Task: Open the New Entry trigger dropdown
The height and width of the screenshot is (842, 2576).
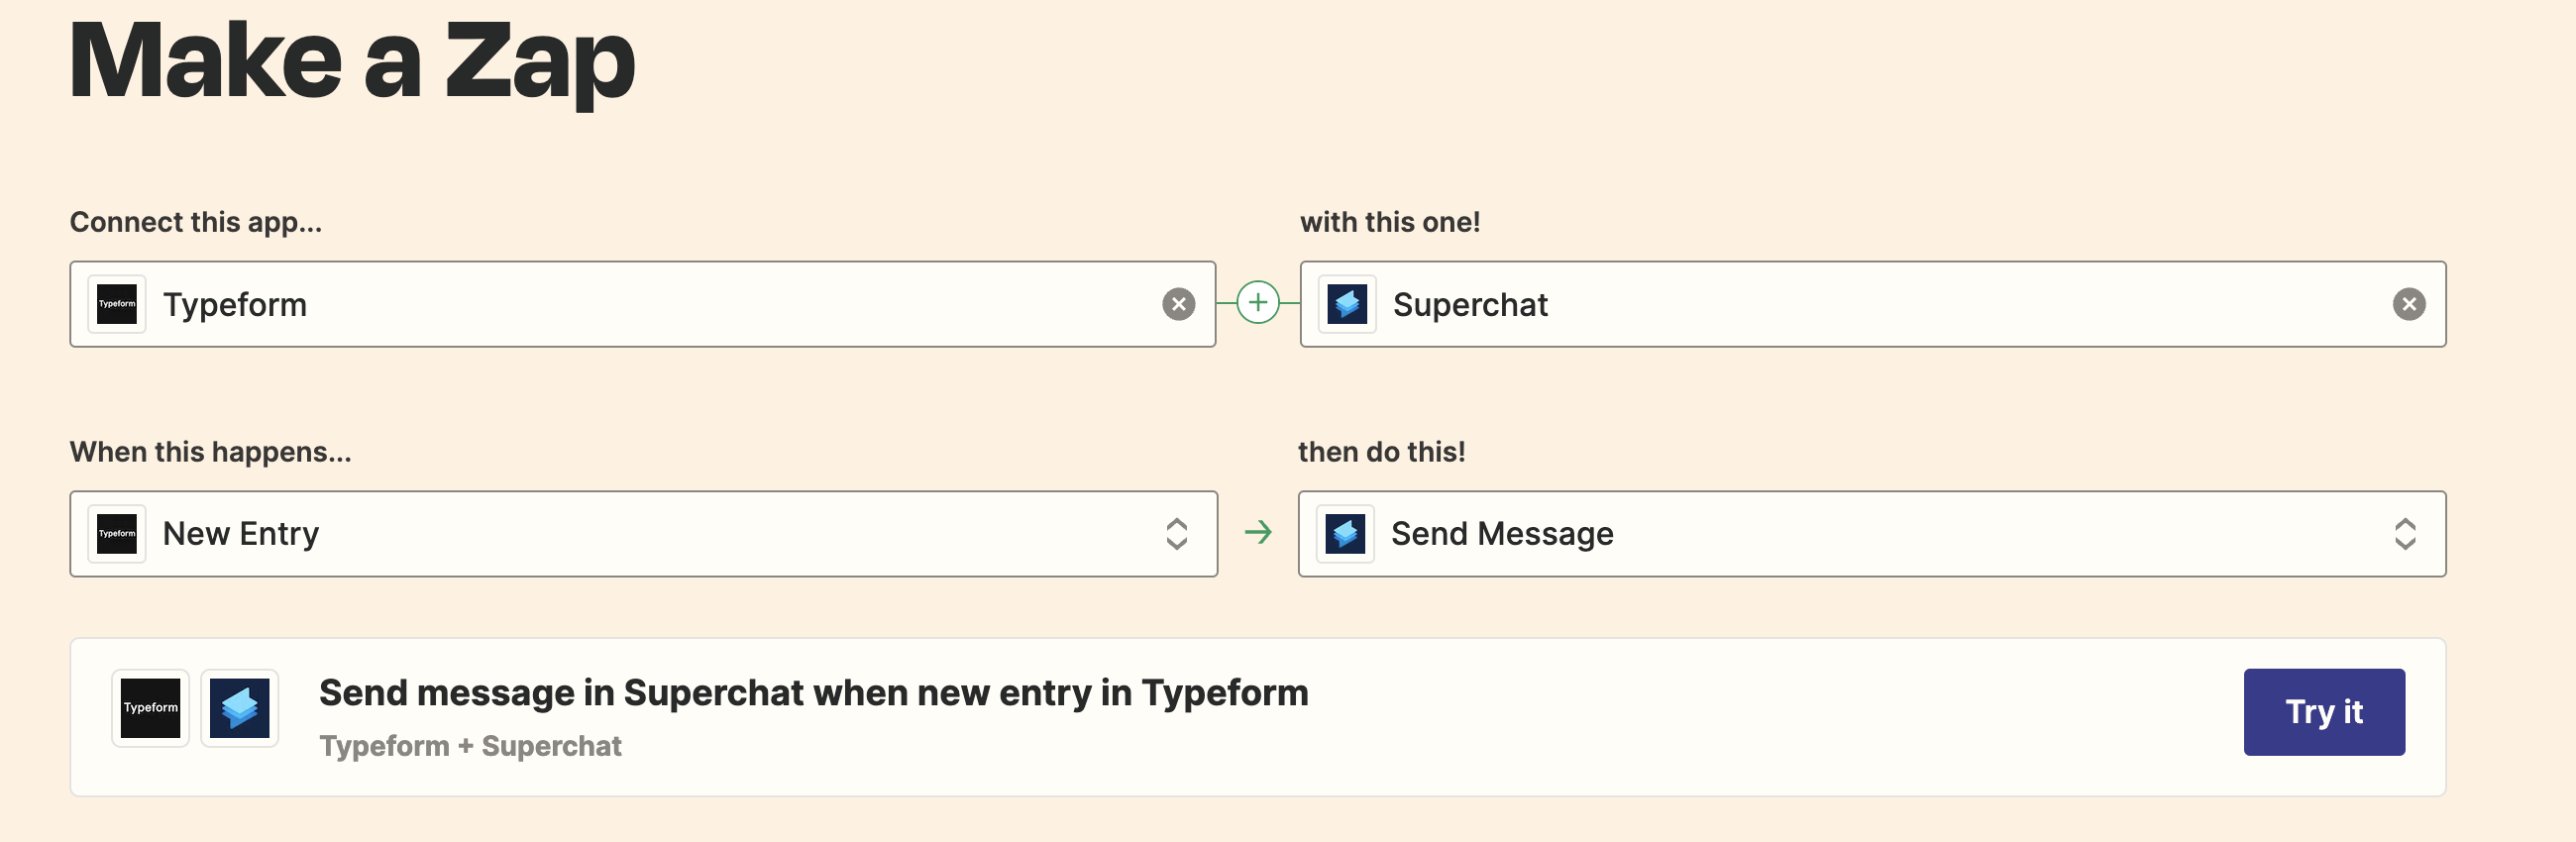Action: coord(640,534)
